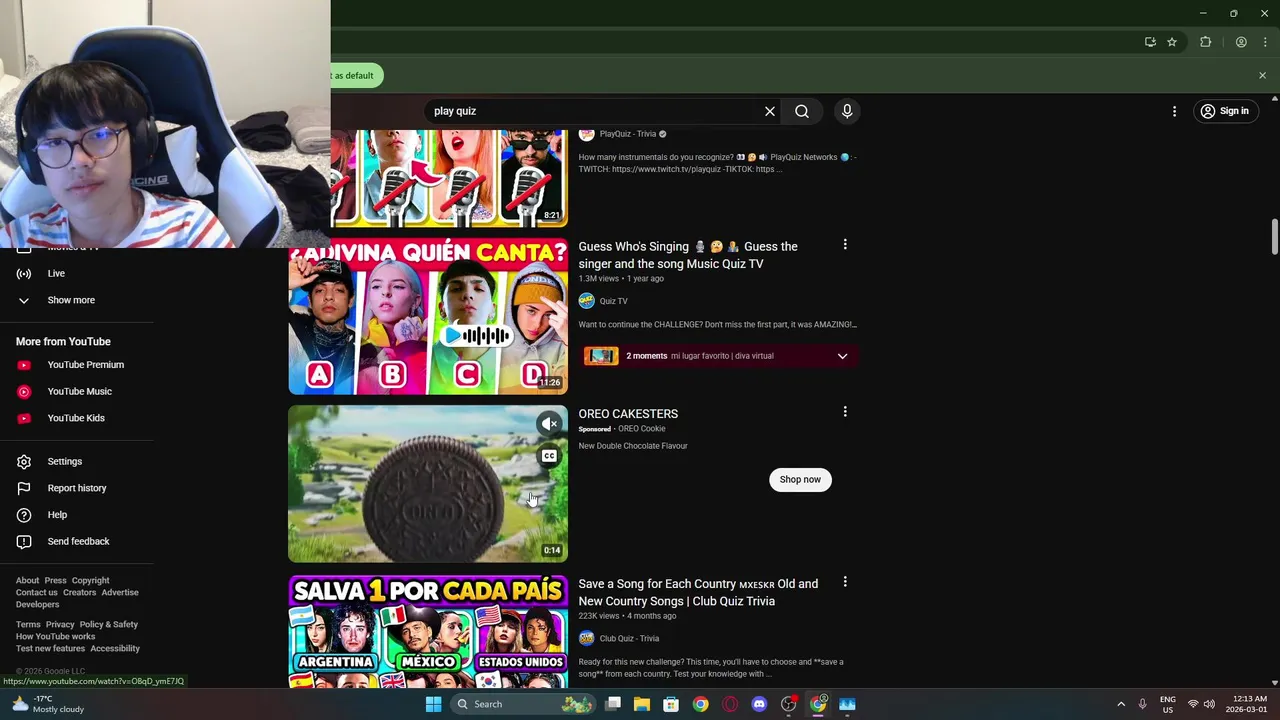Open the Salva 1 Por Cada País thumbnail

[x=428, y=632]
